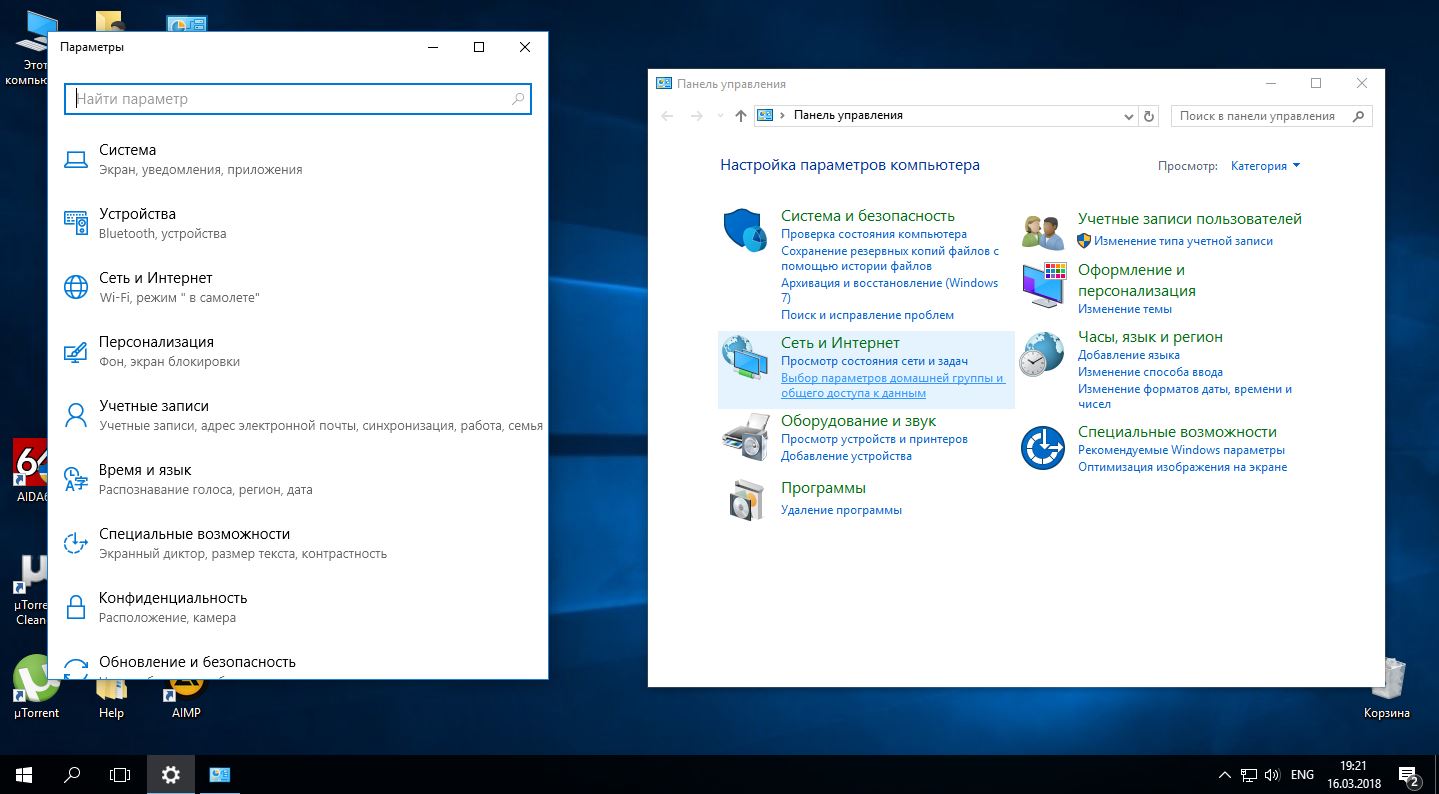
Task: Open the Система settings icon
Action: (76, 159)
